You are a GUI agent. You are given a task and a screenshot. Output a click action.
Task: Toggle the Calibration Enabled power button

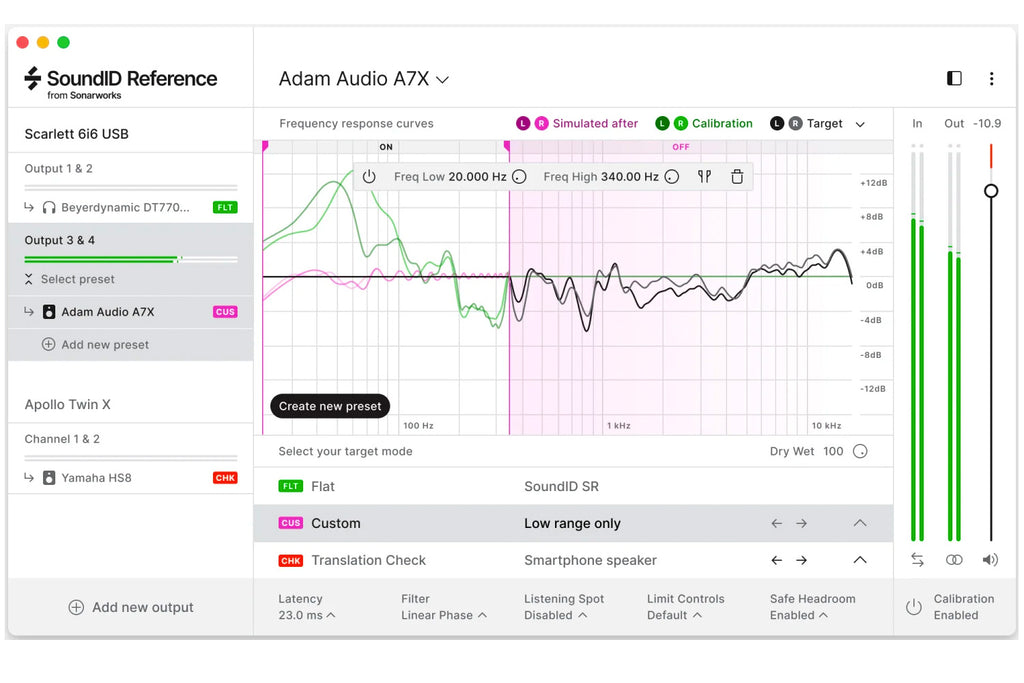coord(914,607)
